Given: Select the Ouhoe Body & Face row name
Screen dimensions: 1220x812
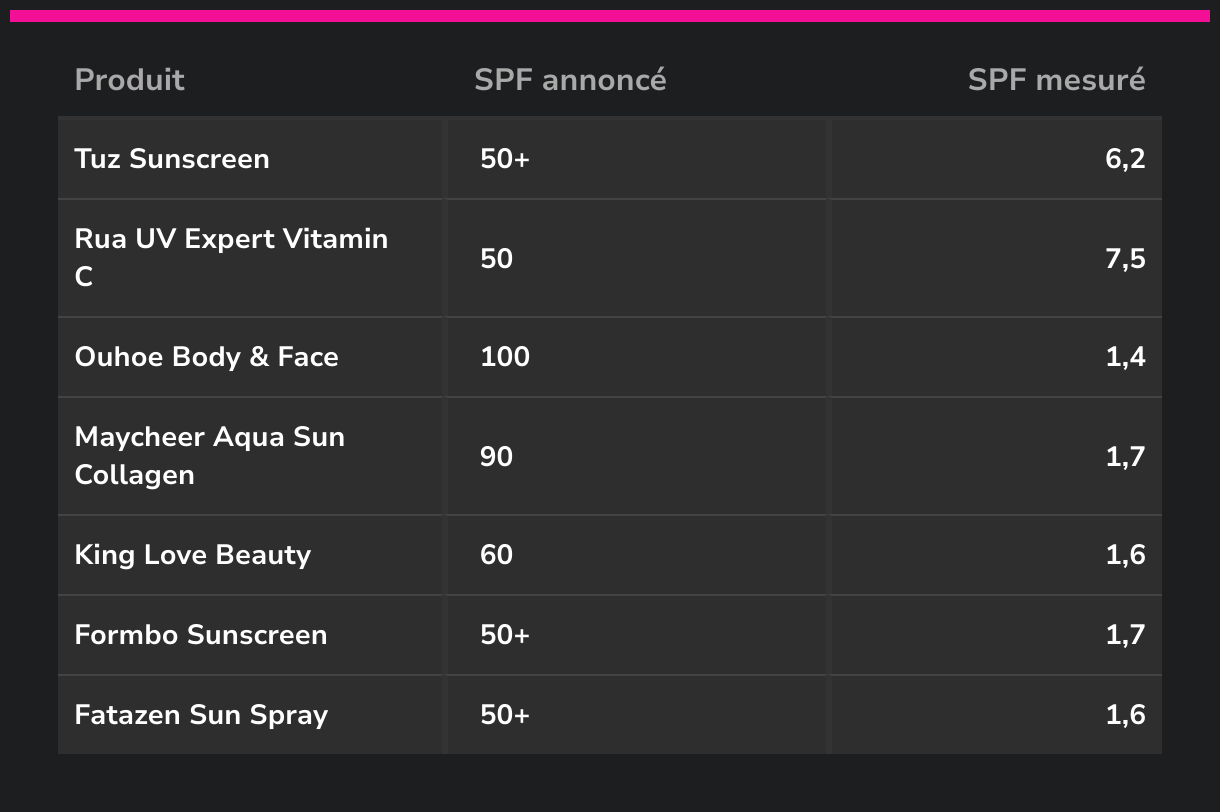Looking at the screenshot, I should (207, 357).
